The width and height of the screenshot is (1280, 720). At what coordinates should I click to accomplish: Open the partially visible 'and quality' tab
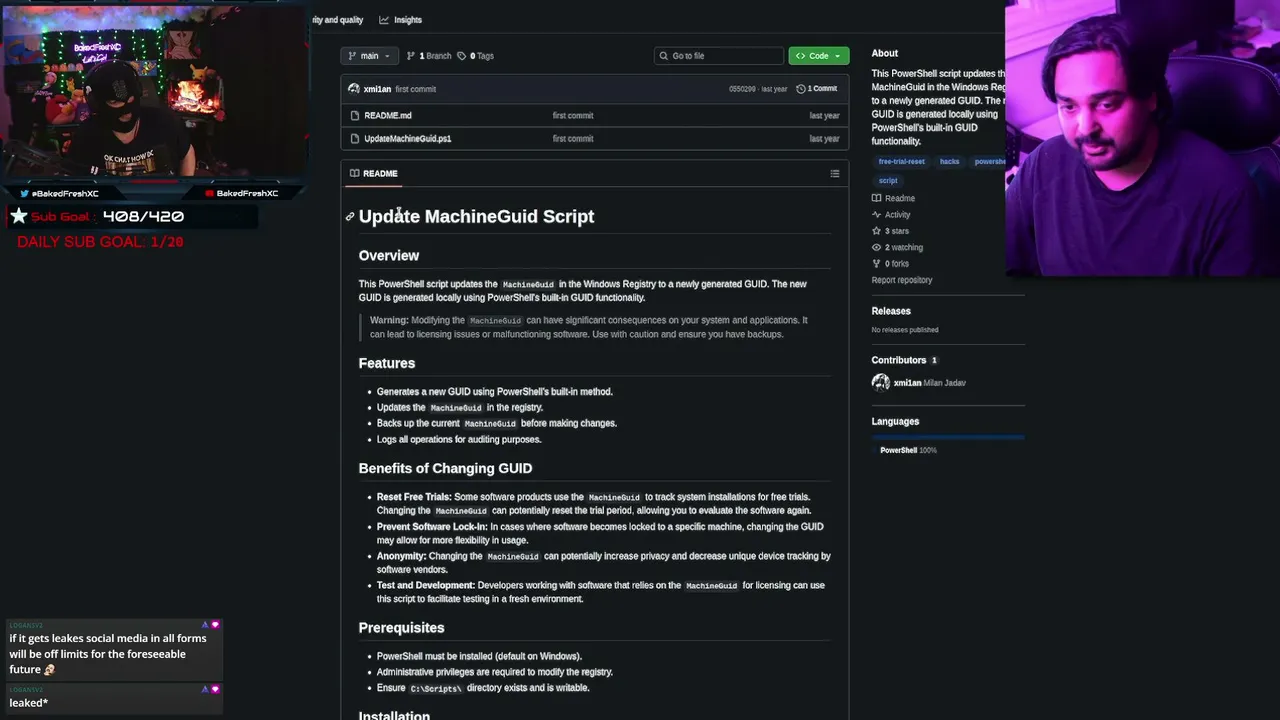[337, 20]
